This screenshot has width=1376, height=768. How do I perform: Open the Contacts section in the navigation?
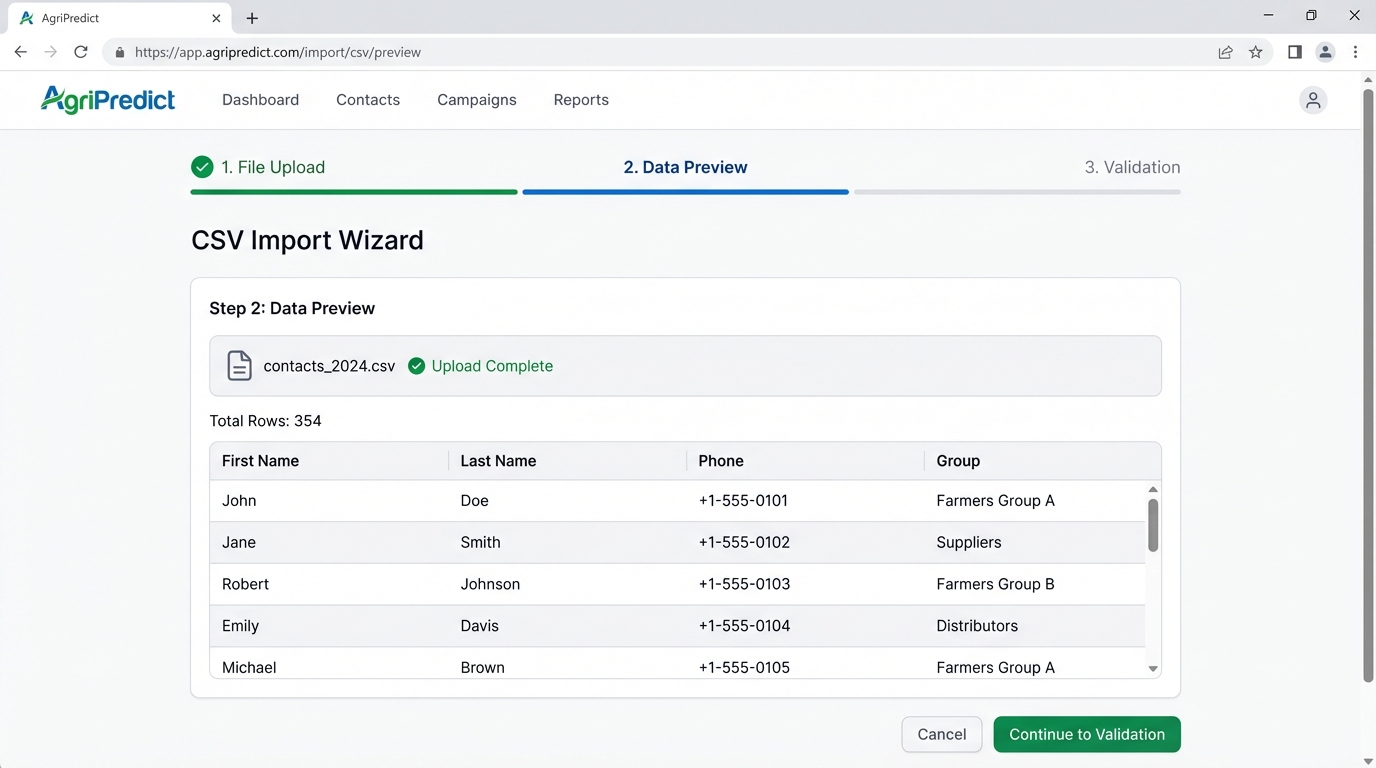click(368, 99)
